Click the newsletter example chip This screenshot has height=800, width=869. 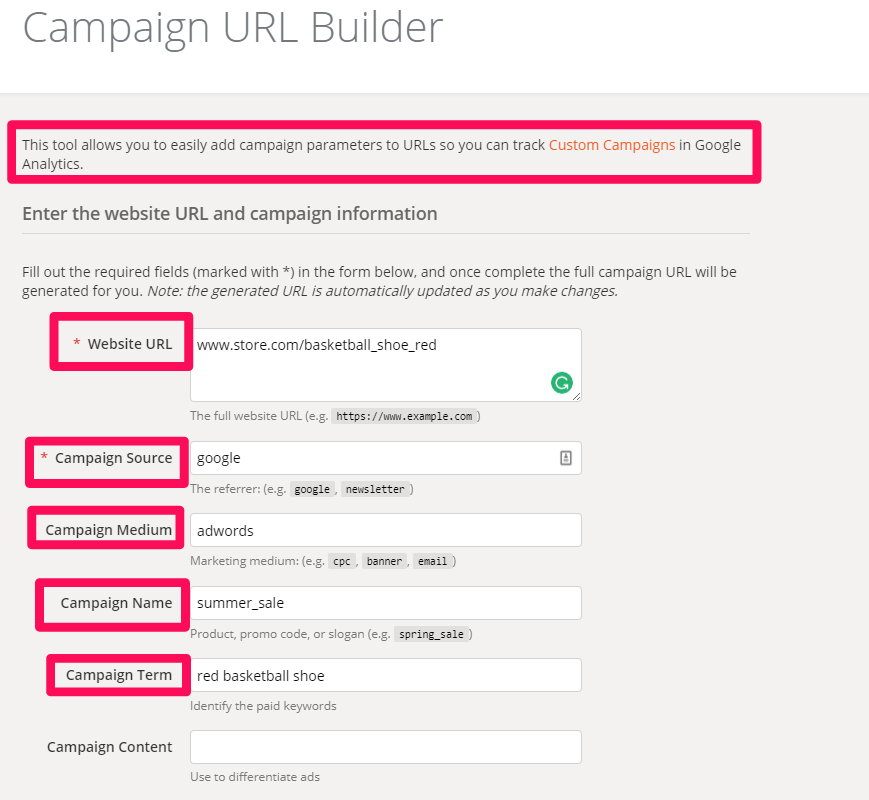click(x=375, y=490)
